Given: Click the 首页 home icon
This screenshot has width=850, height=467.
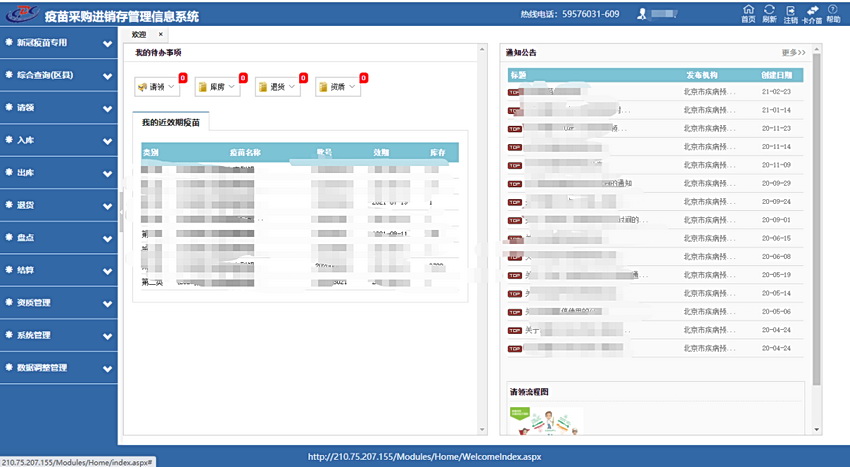Looking at the screenshot, I should tap(748, 11).
